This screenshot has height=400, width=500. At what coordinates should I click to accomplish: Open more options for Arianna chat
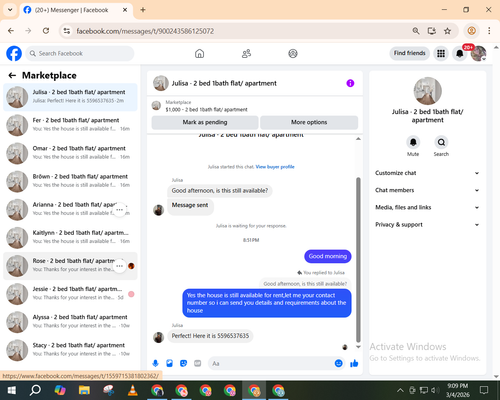[120, 210]
